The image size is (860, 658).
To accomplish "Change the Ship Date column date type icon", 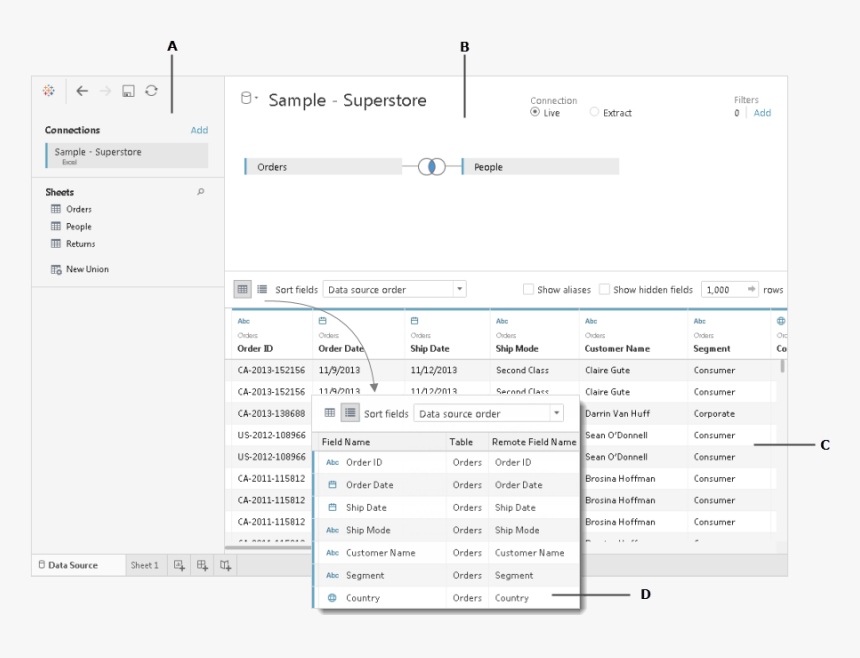I will [x=415, y=321].
